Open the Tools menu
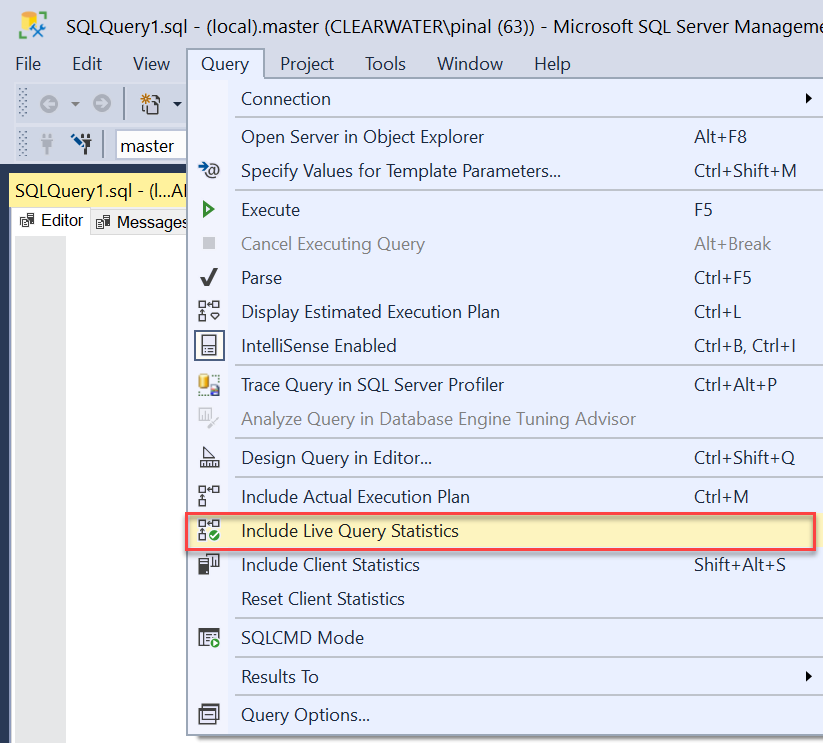The height and width of the screenshot is (743, 823). point(385,64)
